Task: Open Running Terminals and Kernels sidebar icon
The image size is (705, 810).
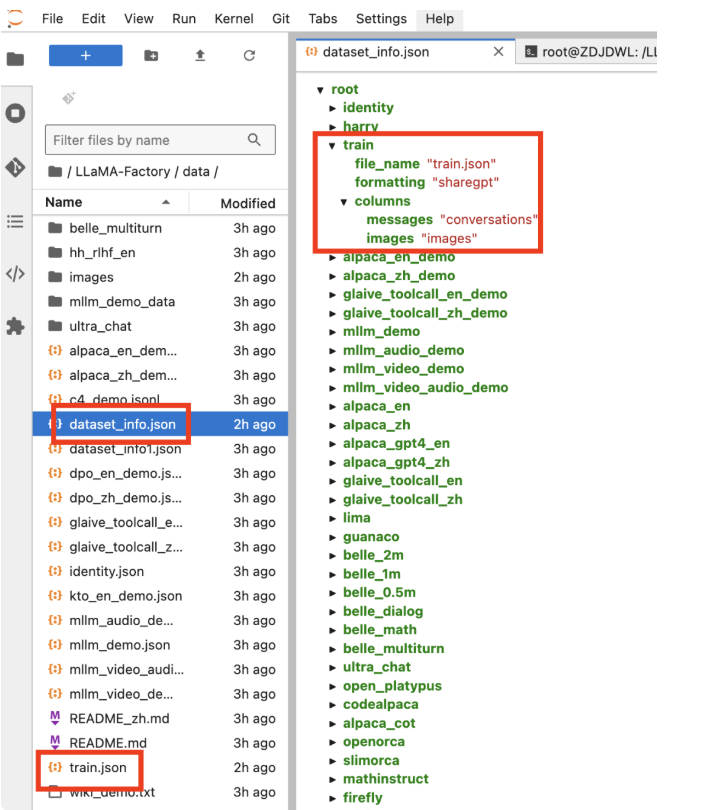Action: pyautogui.click(x=15, y=113)
